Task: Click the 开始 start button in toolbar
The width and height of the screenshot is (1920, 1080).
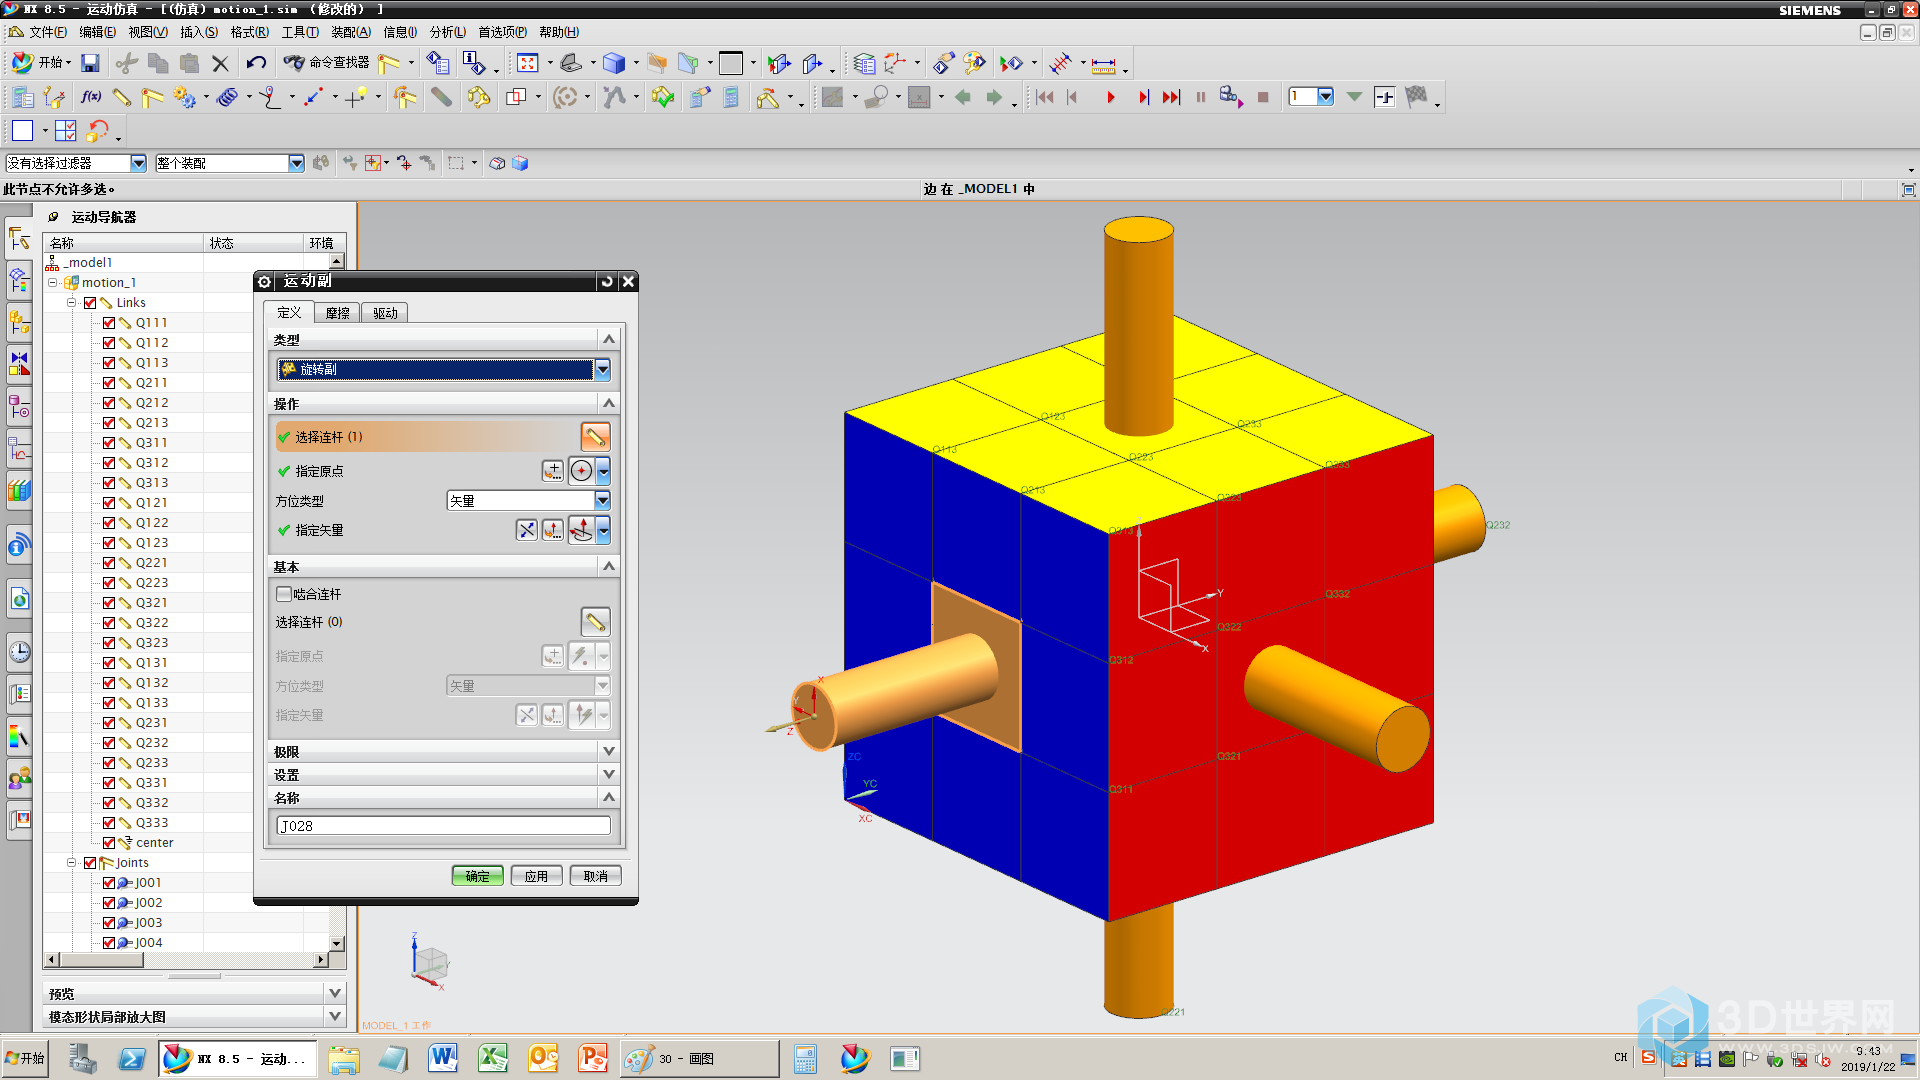Action: tap(40, 63)
